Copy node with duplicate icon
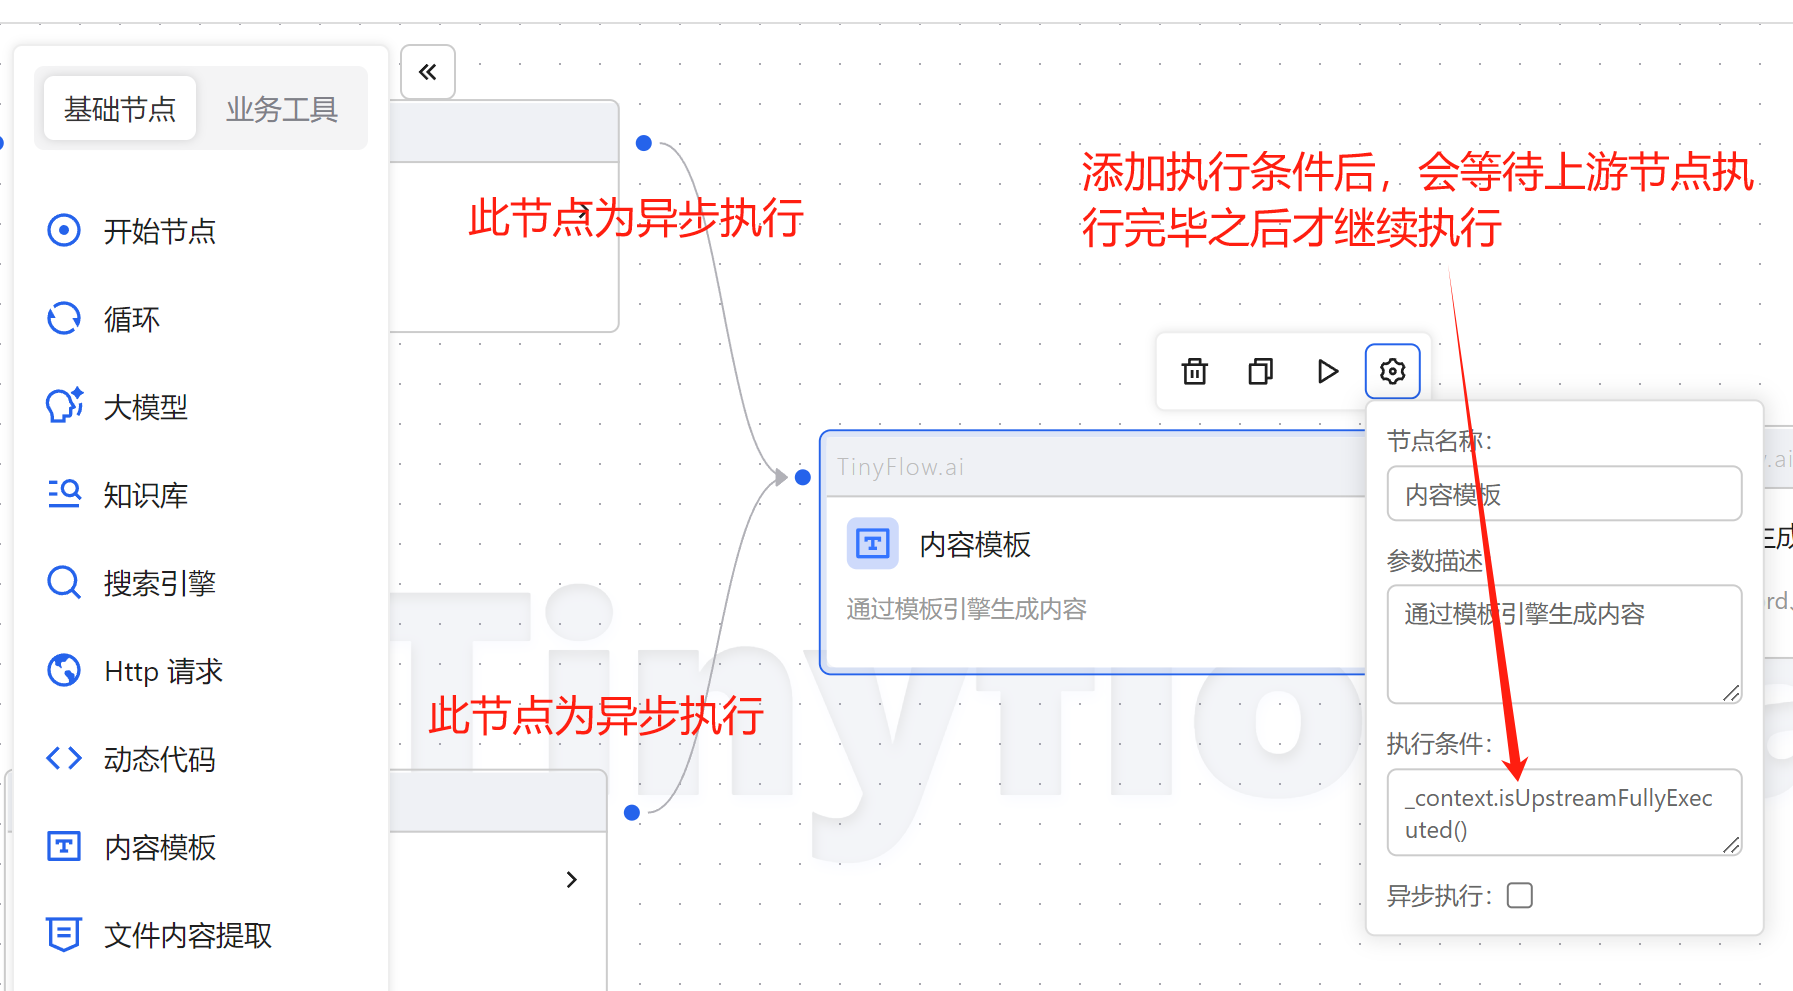The image size is (1793, 991). [x=1261, y=372]
